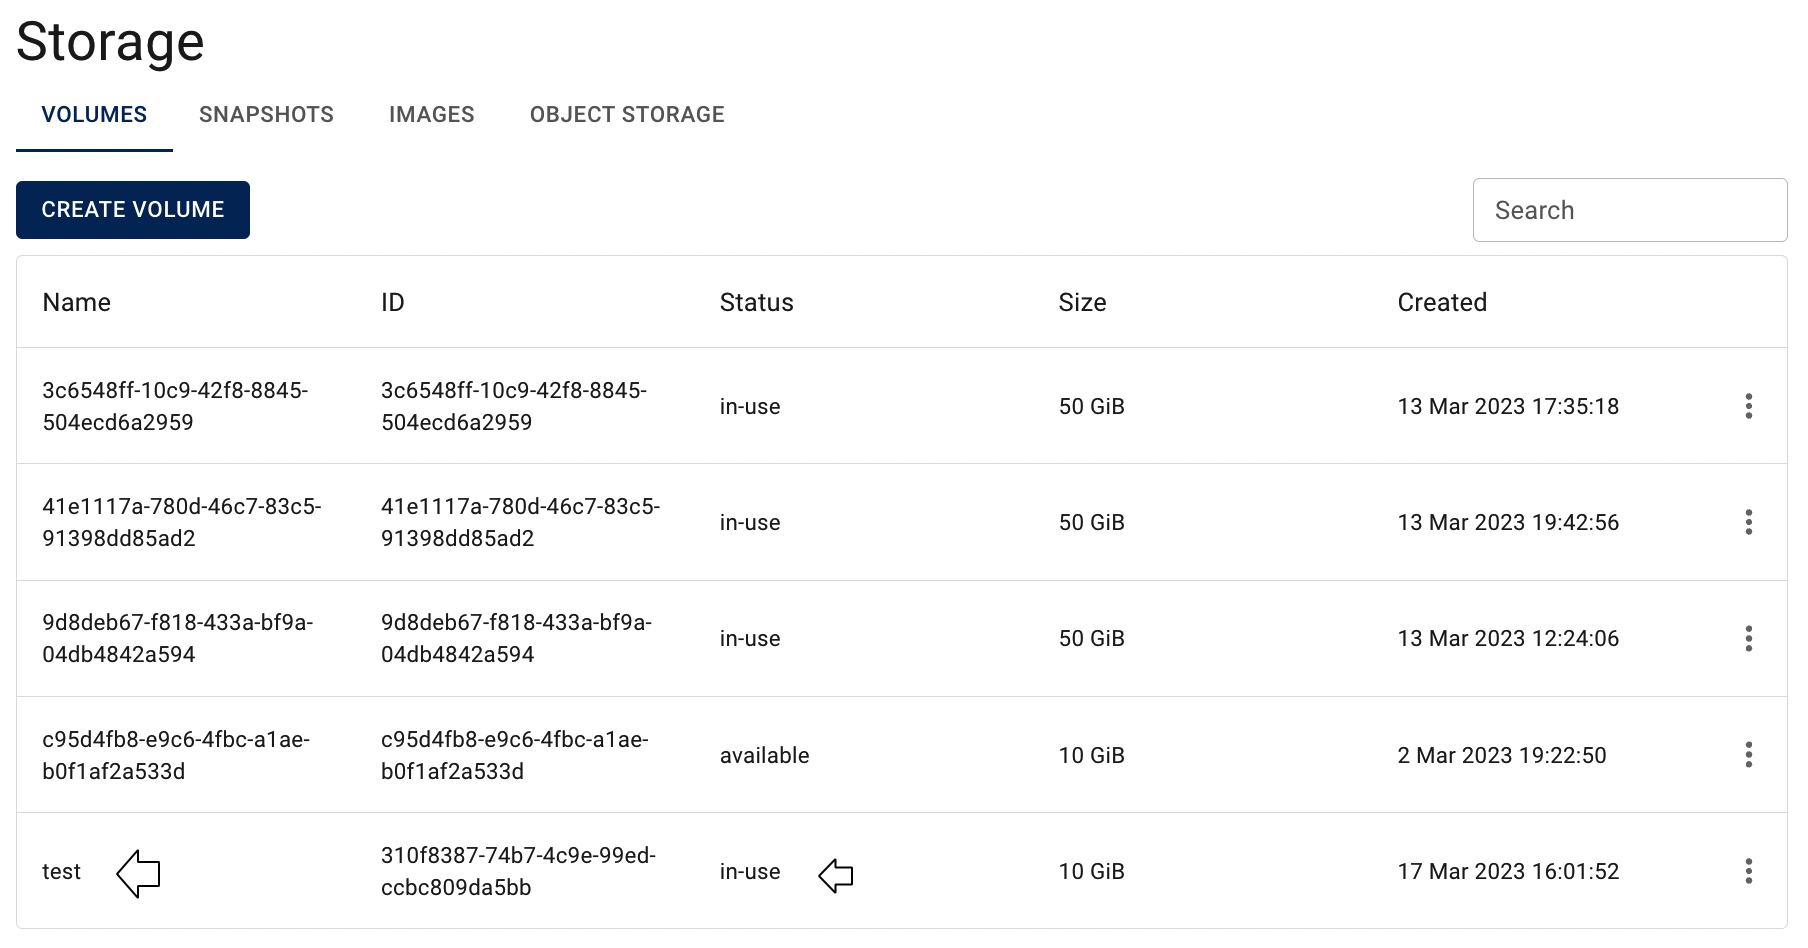Viewport: 1808px width, 948px height.
Task: Click the available status of volume c95d4fb8
Action: coord(765,755)
